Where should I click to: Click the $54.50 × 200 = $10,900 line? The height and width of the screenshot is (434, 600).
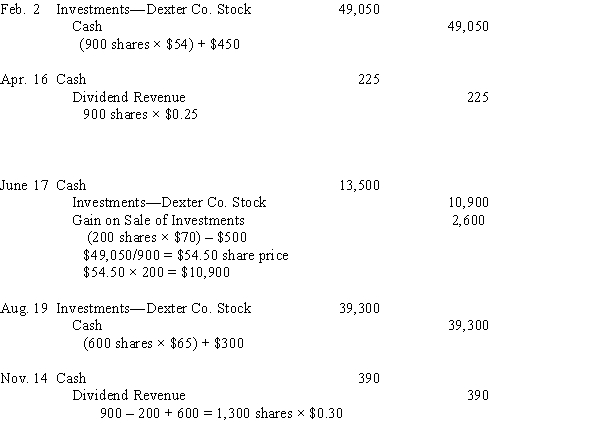pyautogui.click(x=157, y=272)
